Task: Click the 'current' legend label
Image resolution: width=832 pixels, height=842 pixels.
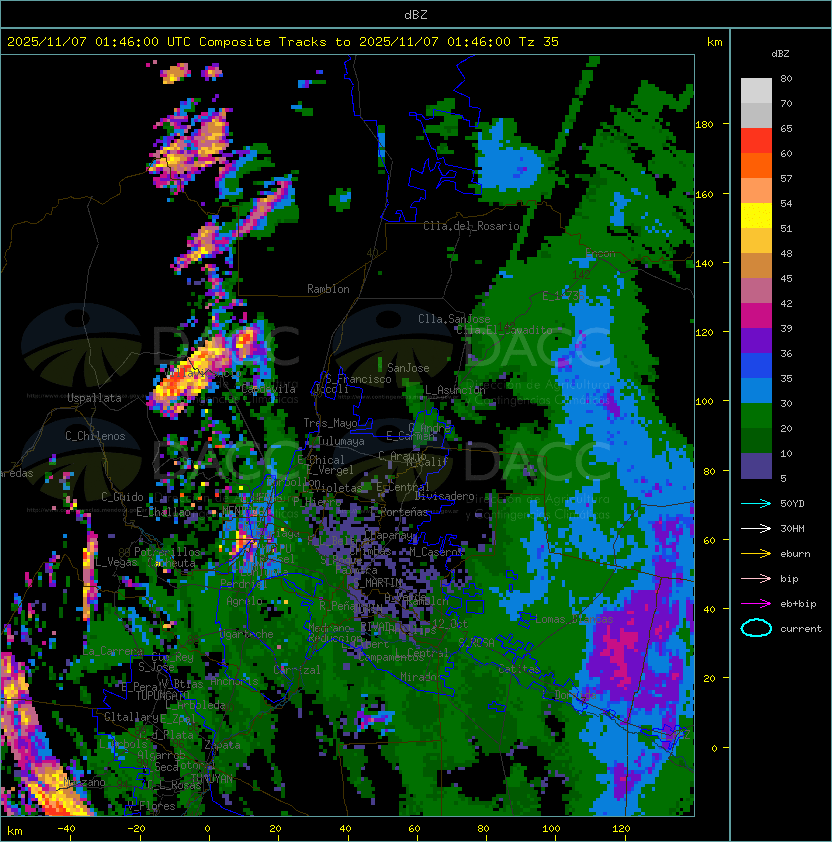Action: pos(801,629)
